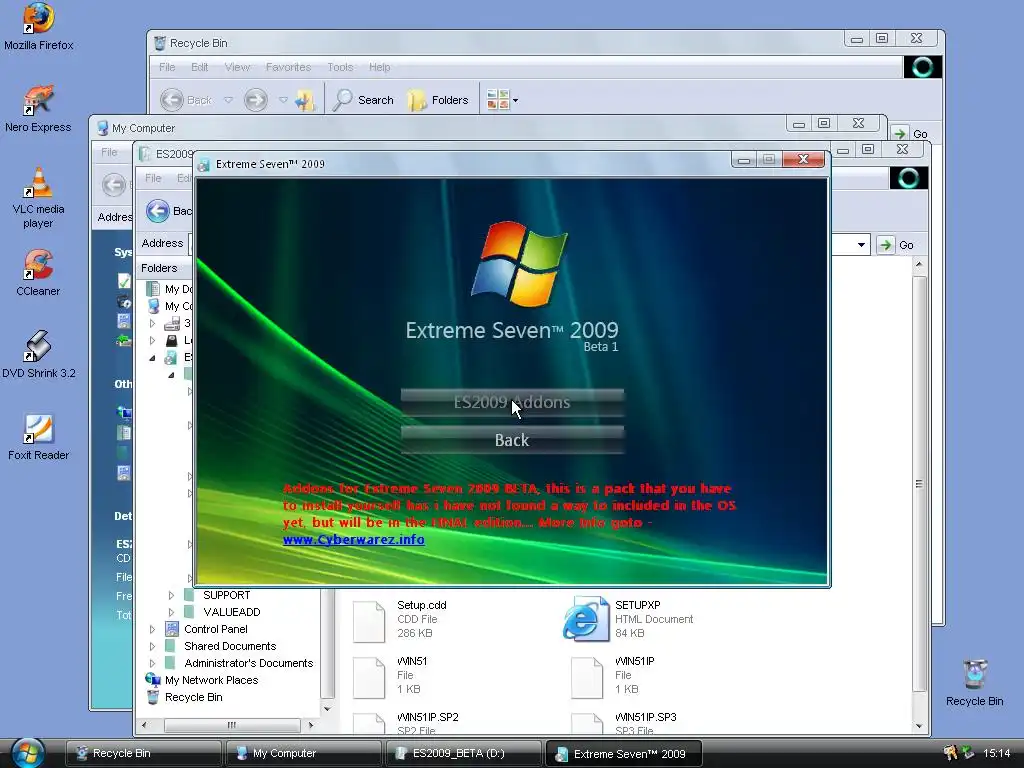The width and height of the screenshot is (1024, 768).
Task: Open address bar dropdown in ES2009_BETA window
Action: click(x=861, y=245)
